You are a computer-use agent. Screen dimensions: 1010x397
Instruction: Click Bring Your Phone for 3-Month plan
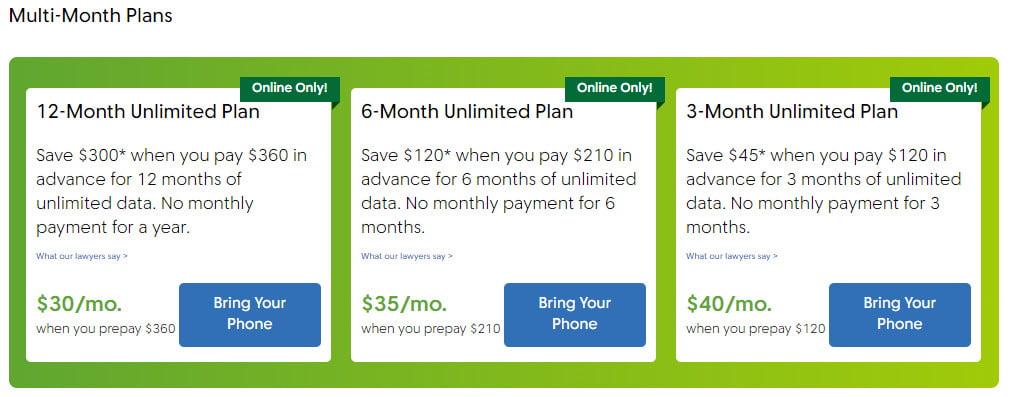pos(900,315)
